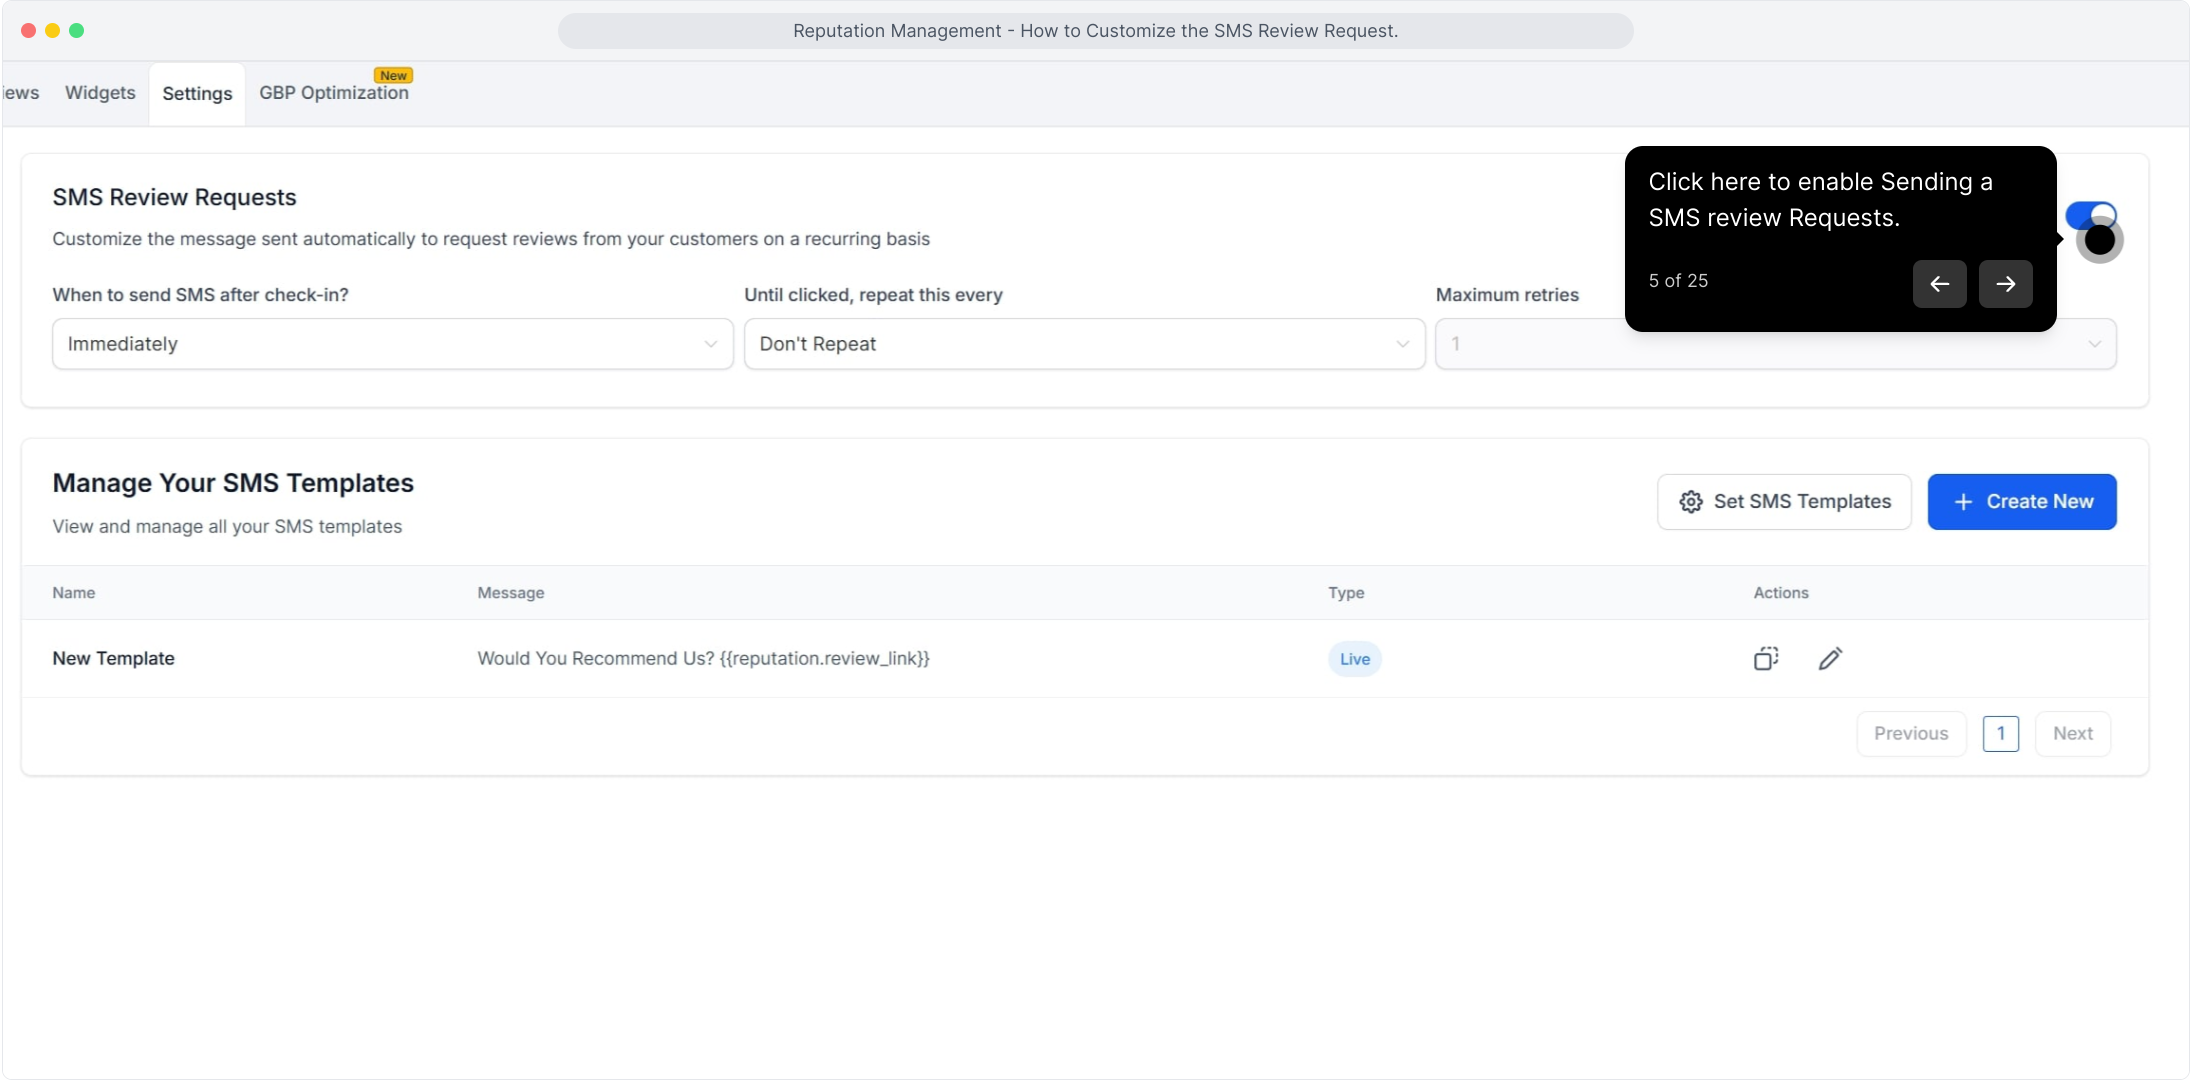Click the window title bar text
Screen dimensions: 2192x1080
point(1095,31)
